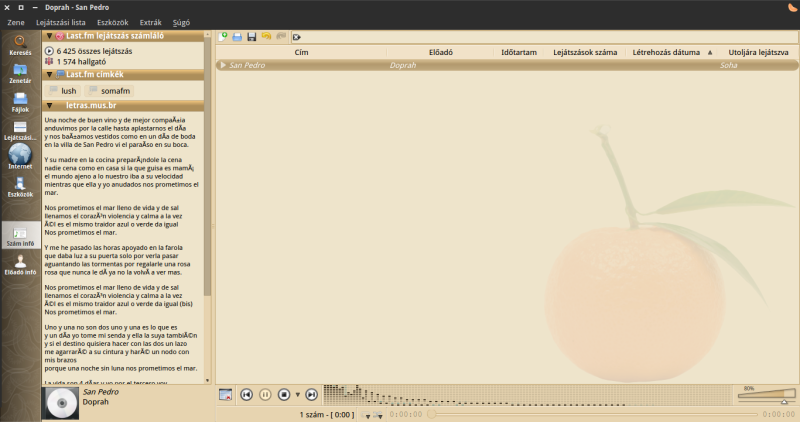800x422 pixels.
Task: Click the San Pedro now-playing title
Action: (101, 392)
